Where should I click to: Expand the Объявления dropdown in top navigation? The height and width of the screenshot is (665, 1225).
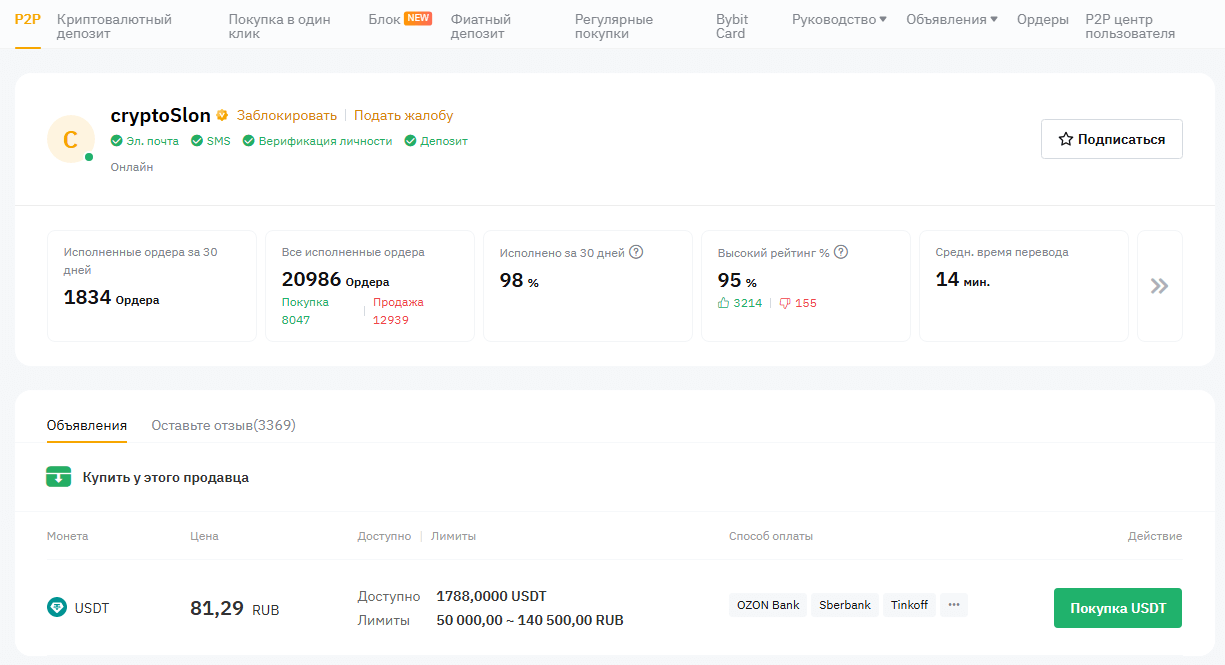click(951, 19)
